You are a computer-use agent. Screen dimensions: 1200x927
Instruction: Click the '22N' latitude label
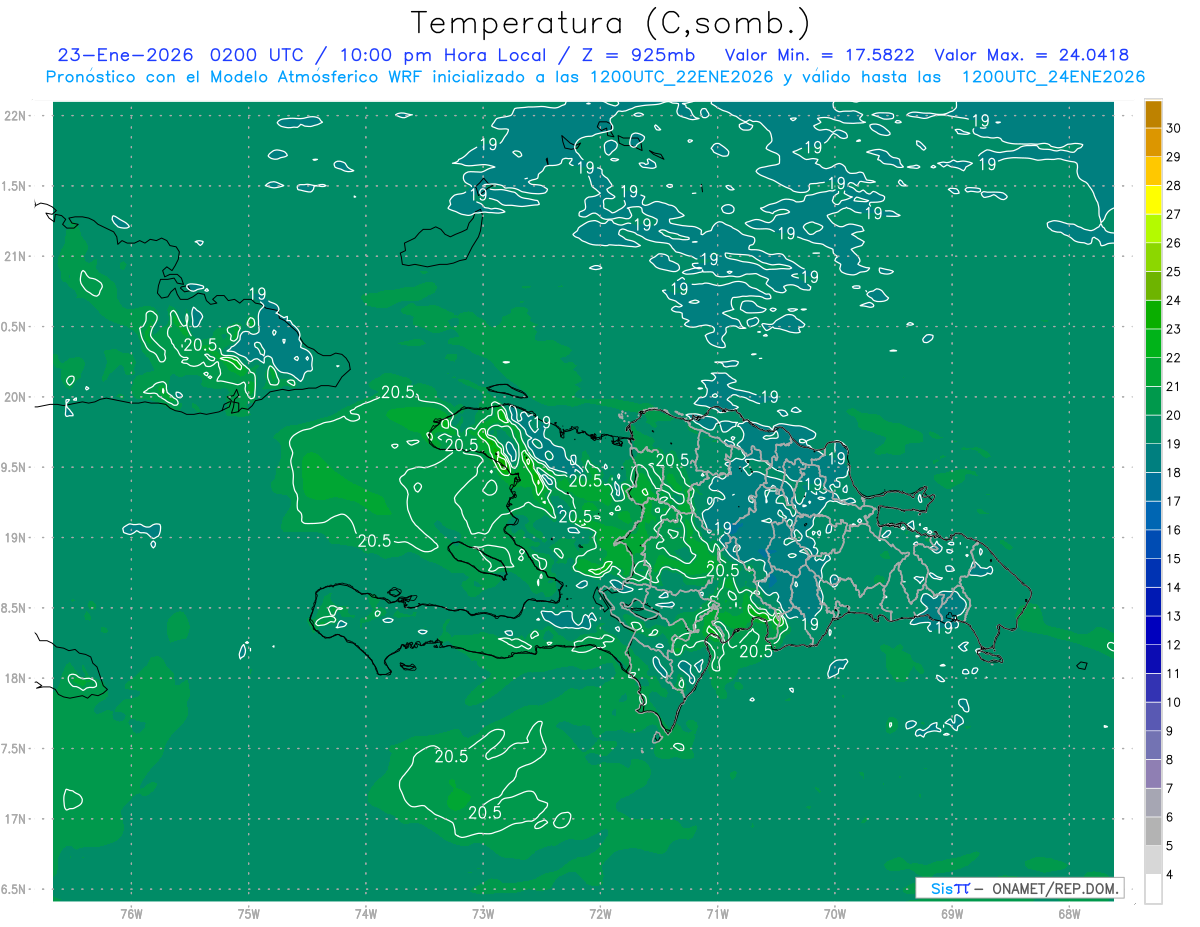point(15,115)
